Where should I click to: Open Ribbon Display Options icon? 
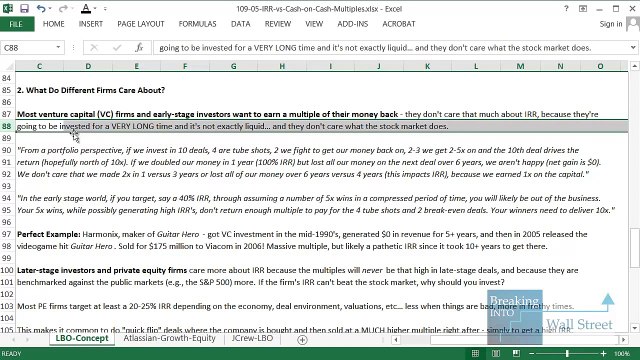pos(583,9)
